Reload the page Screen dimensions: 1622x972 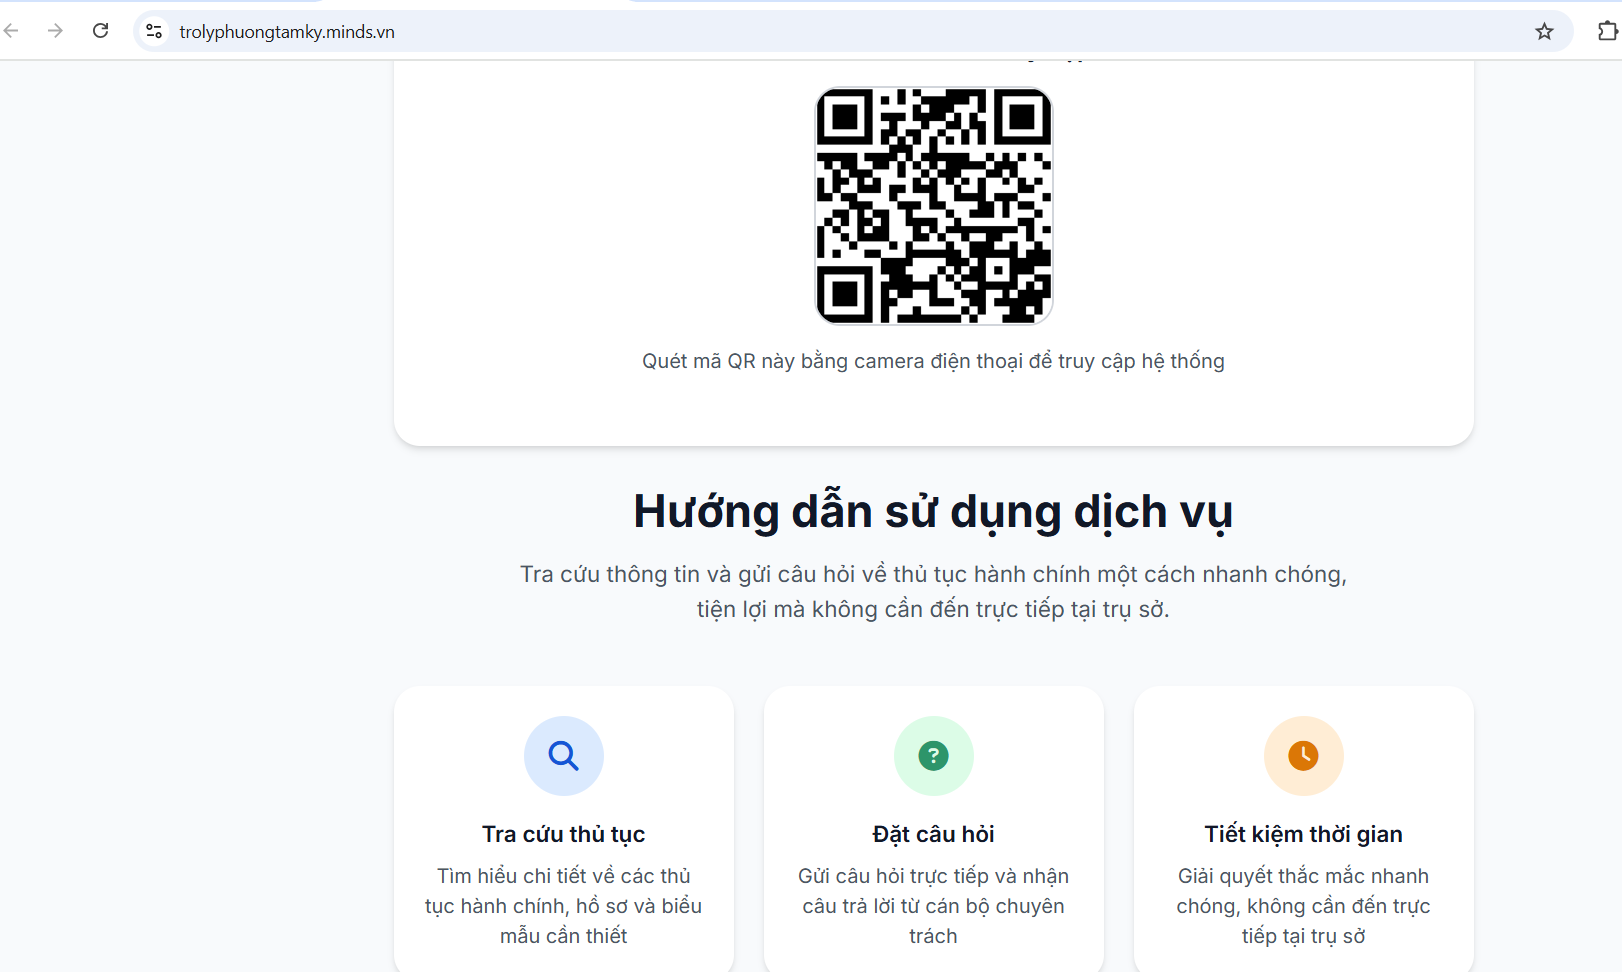100,31
